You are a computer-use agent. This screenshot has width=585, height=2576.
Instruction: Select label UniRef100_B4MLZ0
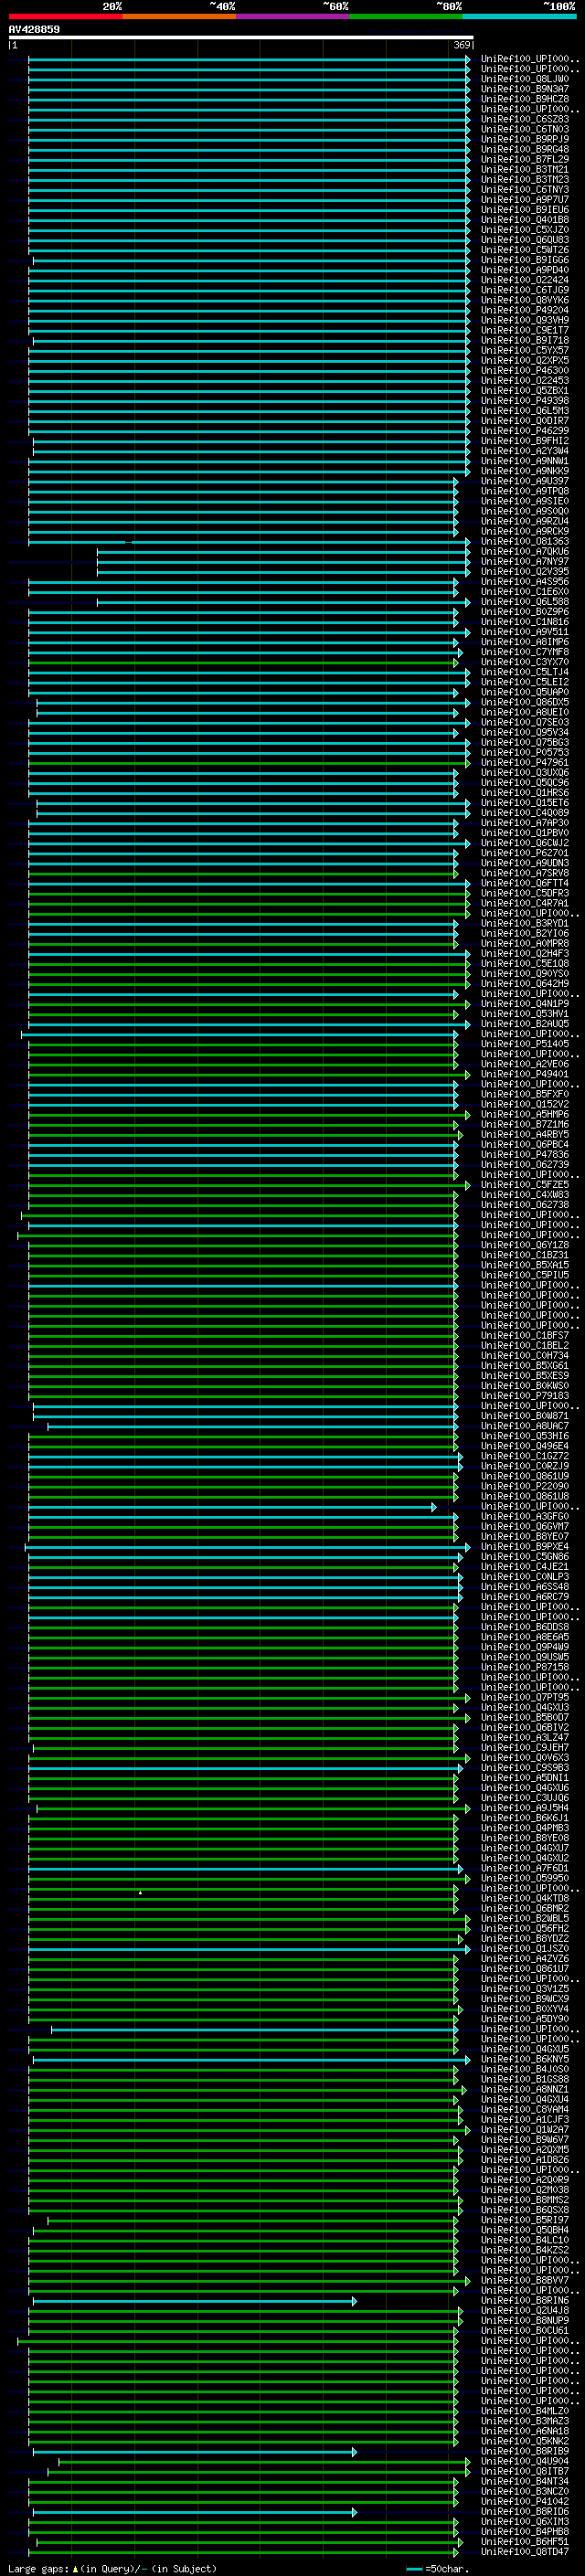(x=525, y=2411)
